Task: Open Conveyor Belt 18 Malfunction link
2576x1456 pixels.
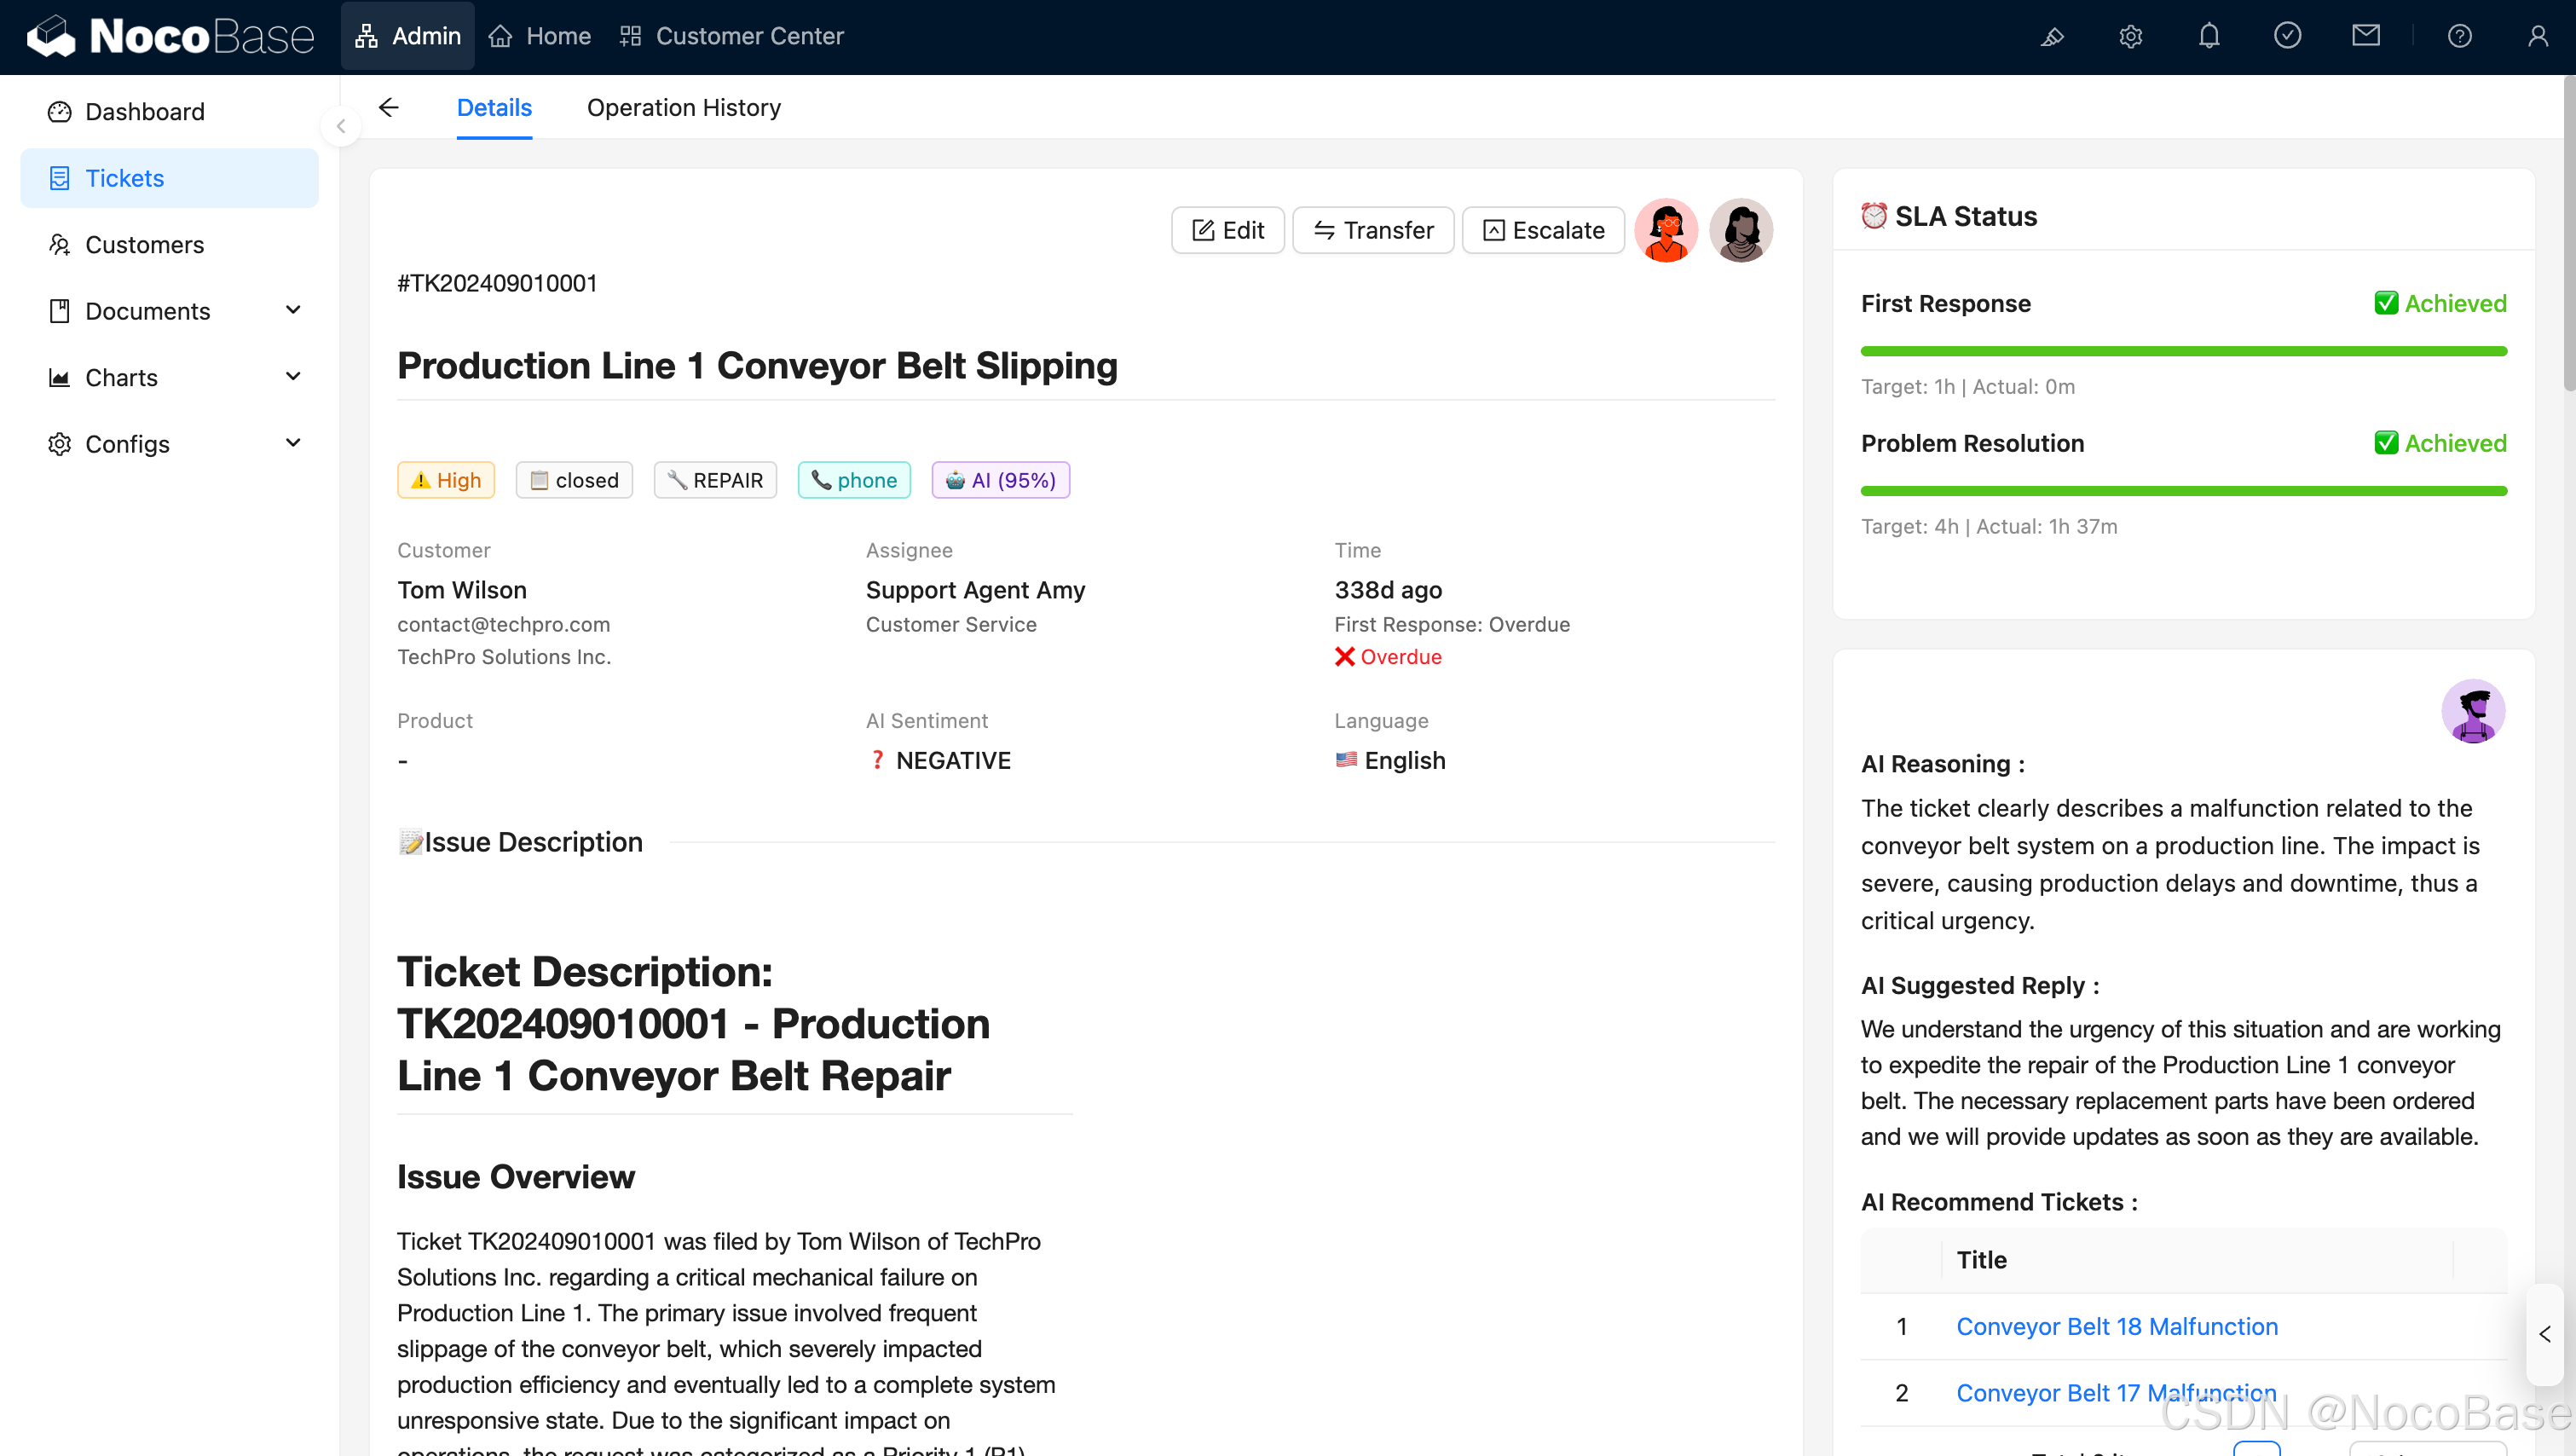Action: [x=2116, y=1326]
